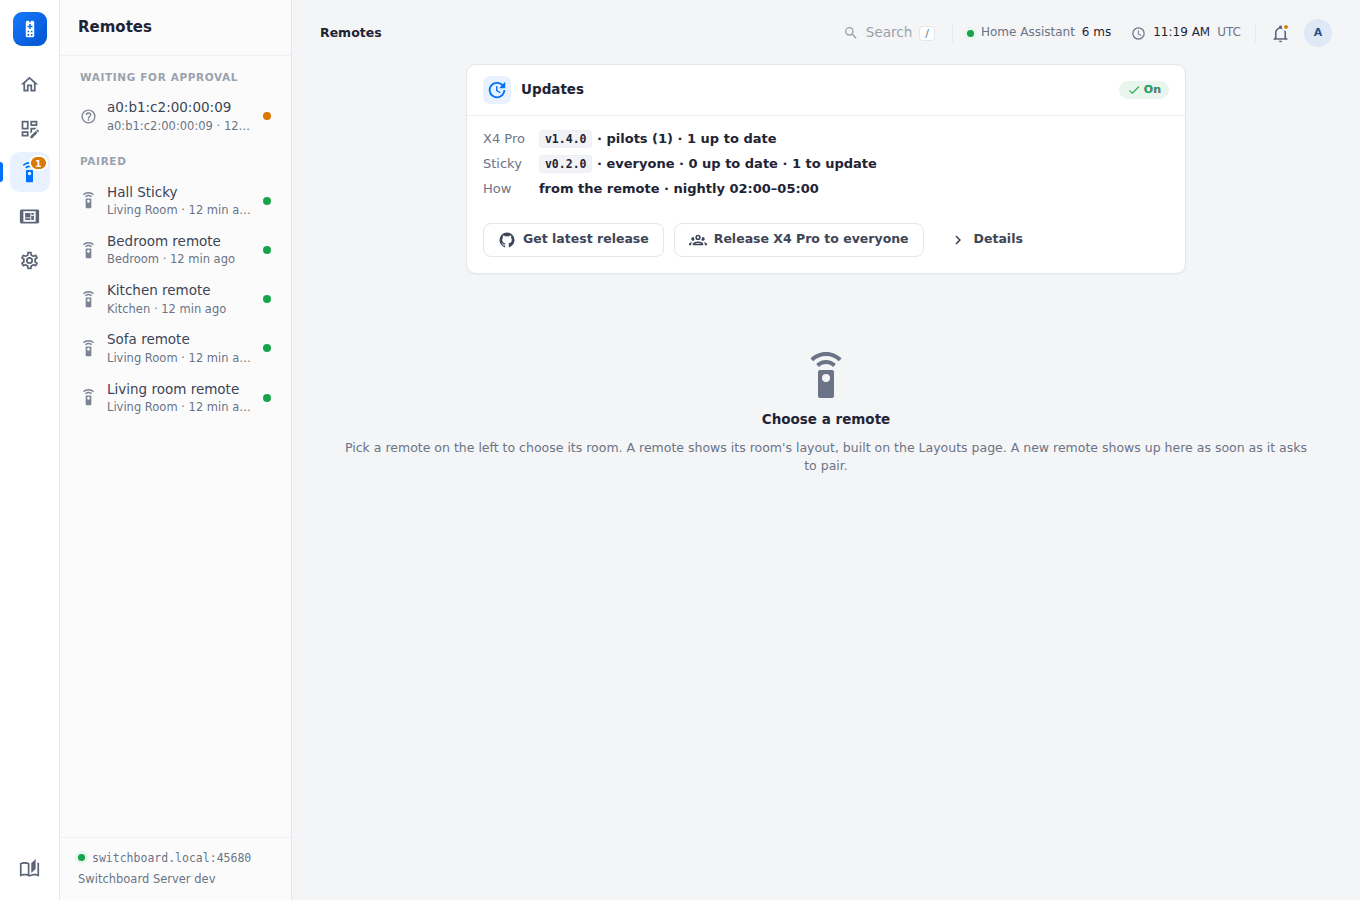Click the "WAITING FOR APPROVAL" section heading
1360x900 pixels.
[159, 77]
